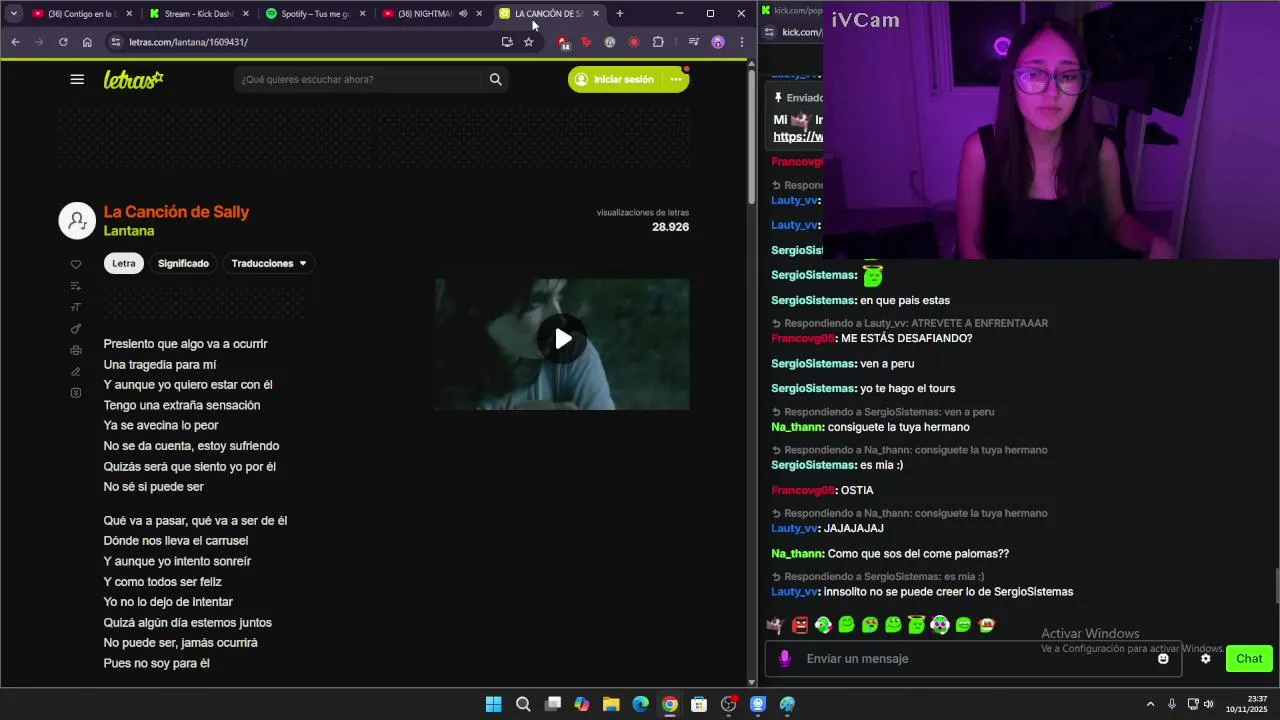1280x720 pixels.
Task: Select the Significado tab
Action: coord(183,263)
